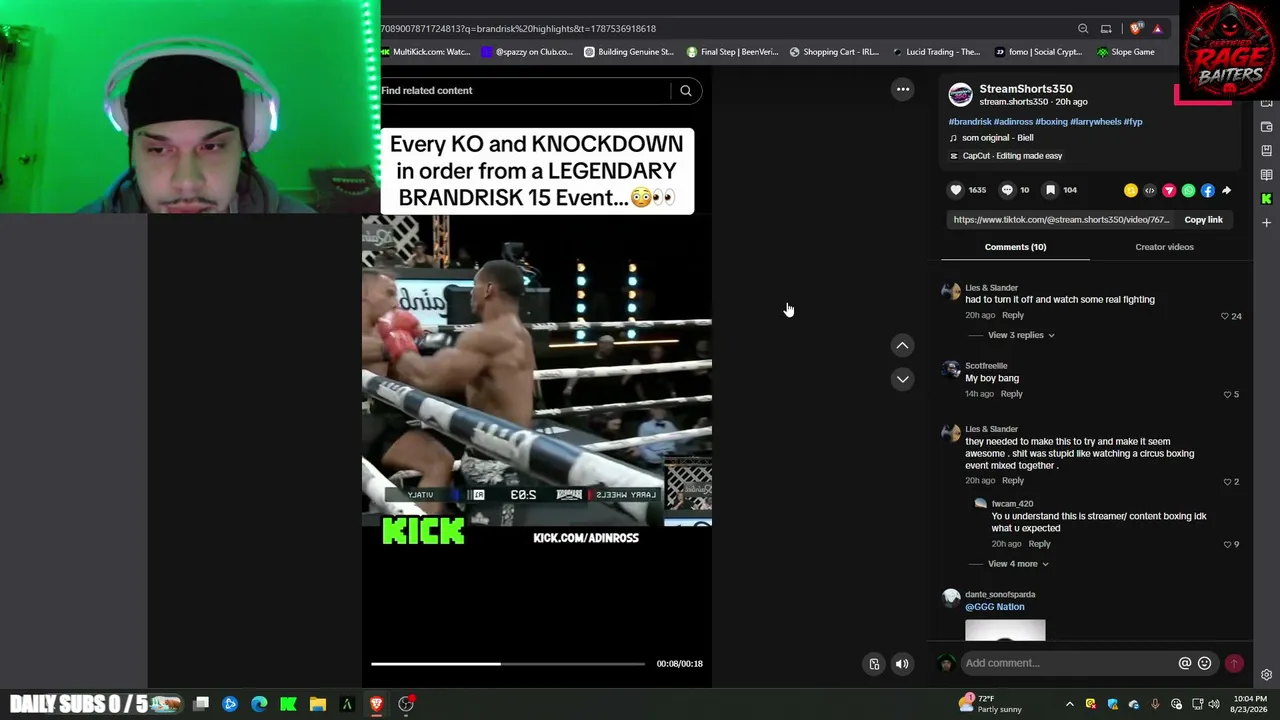1280x720 pixels.
Task: Toggle the auto-scroll button beside the volume
Action: (x=874, y=664)
